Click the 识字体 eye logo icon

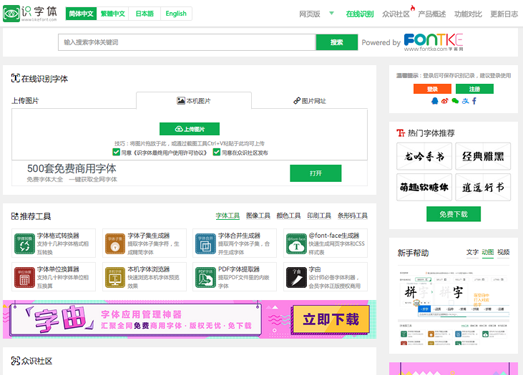tap(11, 13)
